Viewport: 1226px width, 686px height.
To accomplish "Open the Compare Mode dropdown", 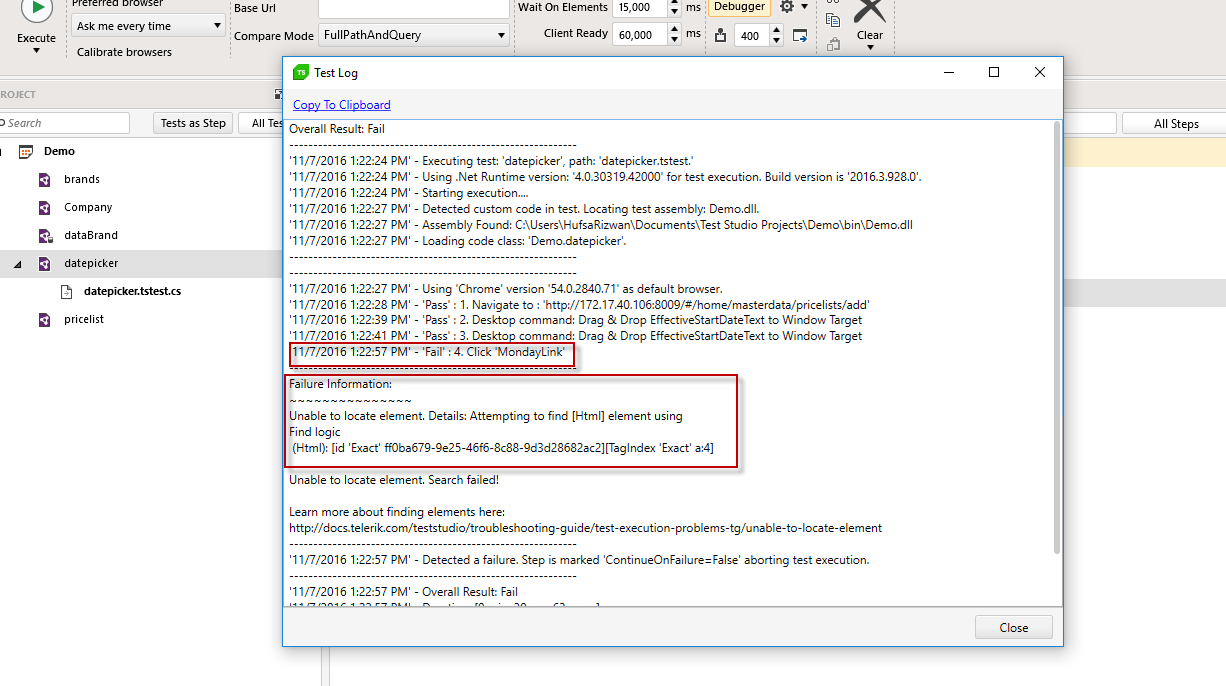I will [414, 36].
